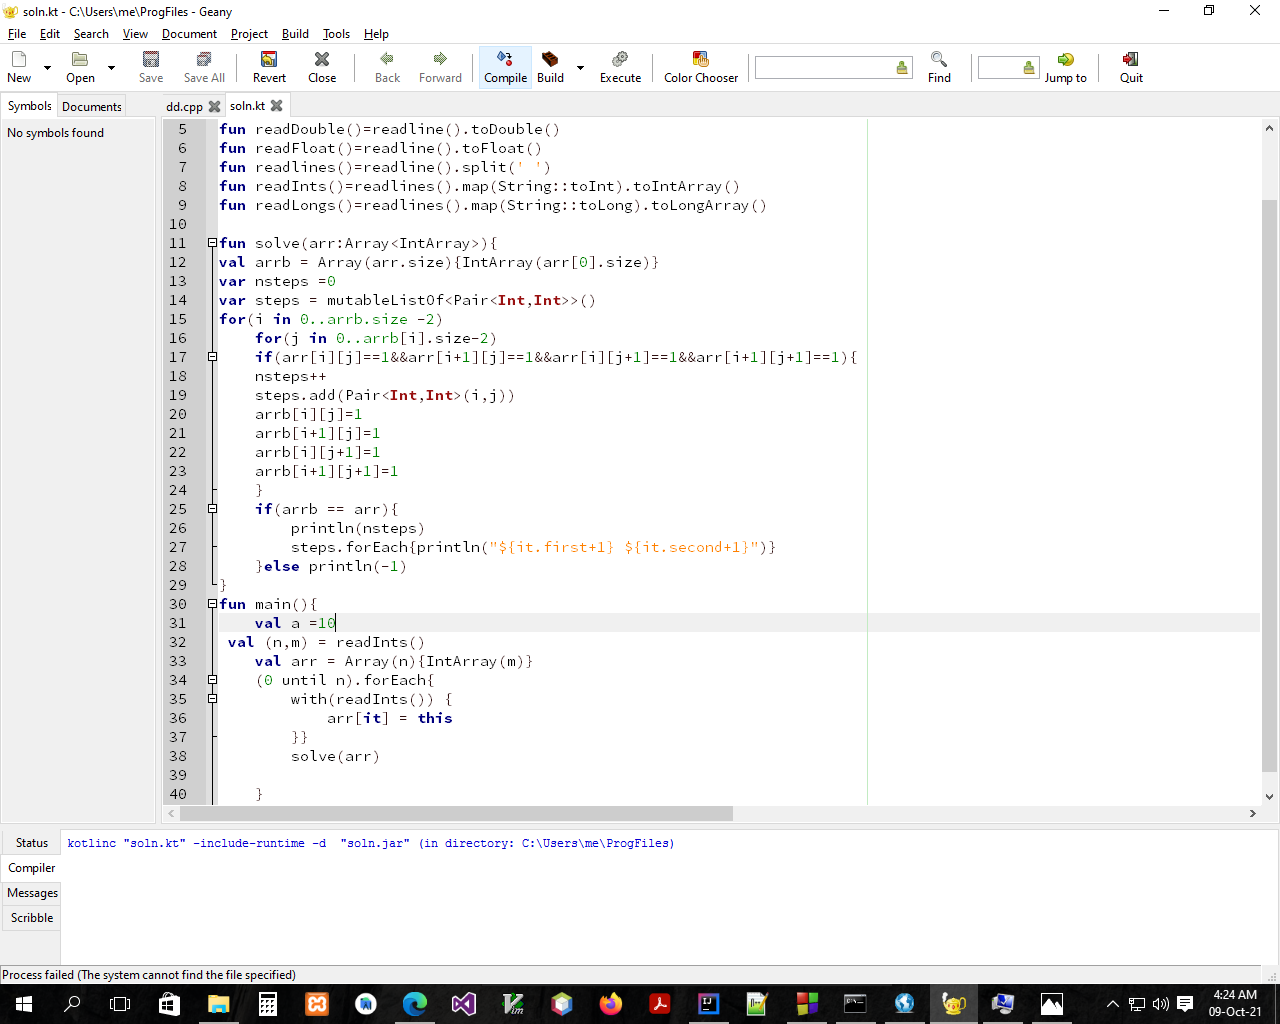Viewport: 1280px width, 1024px height.
Task: Collapse the fold at line 11 solve function
Action: pos(212,243)
